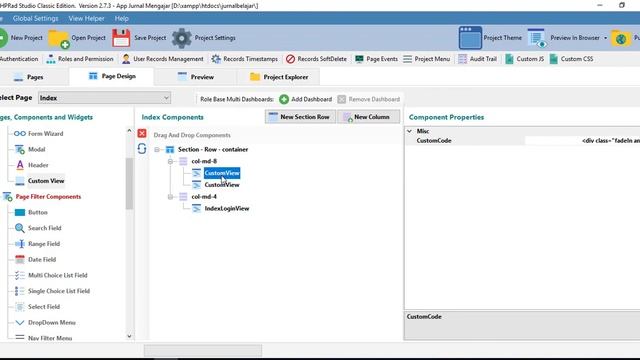Click the Remove Dashboard button
This screenshot has height=360, width=640.
pyautogui.click(x=369, y=99)
